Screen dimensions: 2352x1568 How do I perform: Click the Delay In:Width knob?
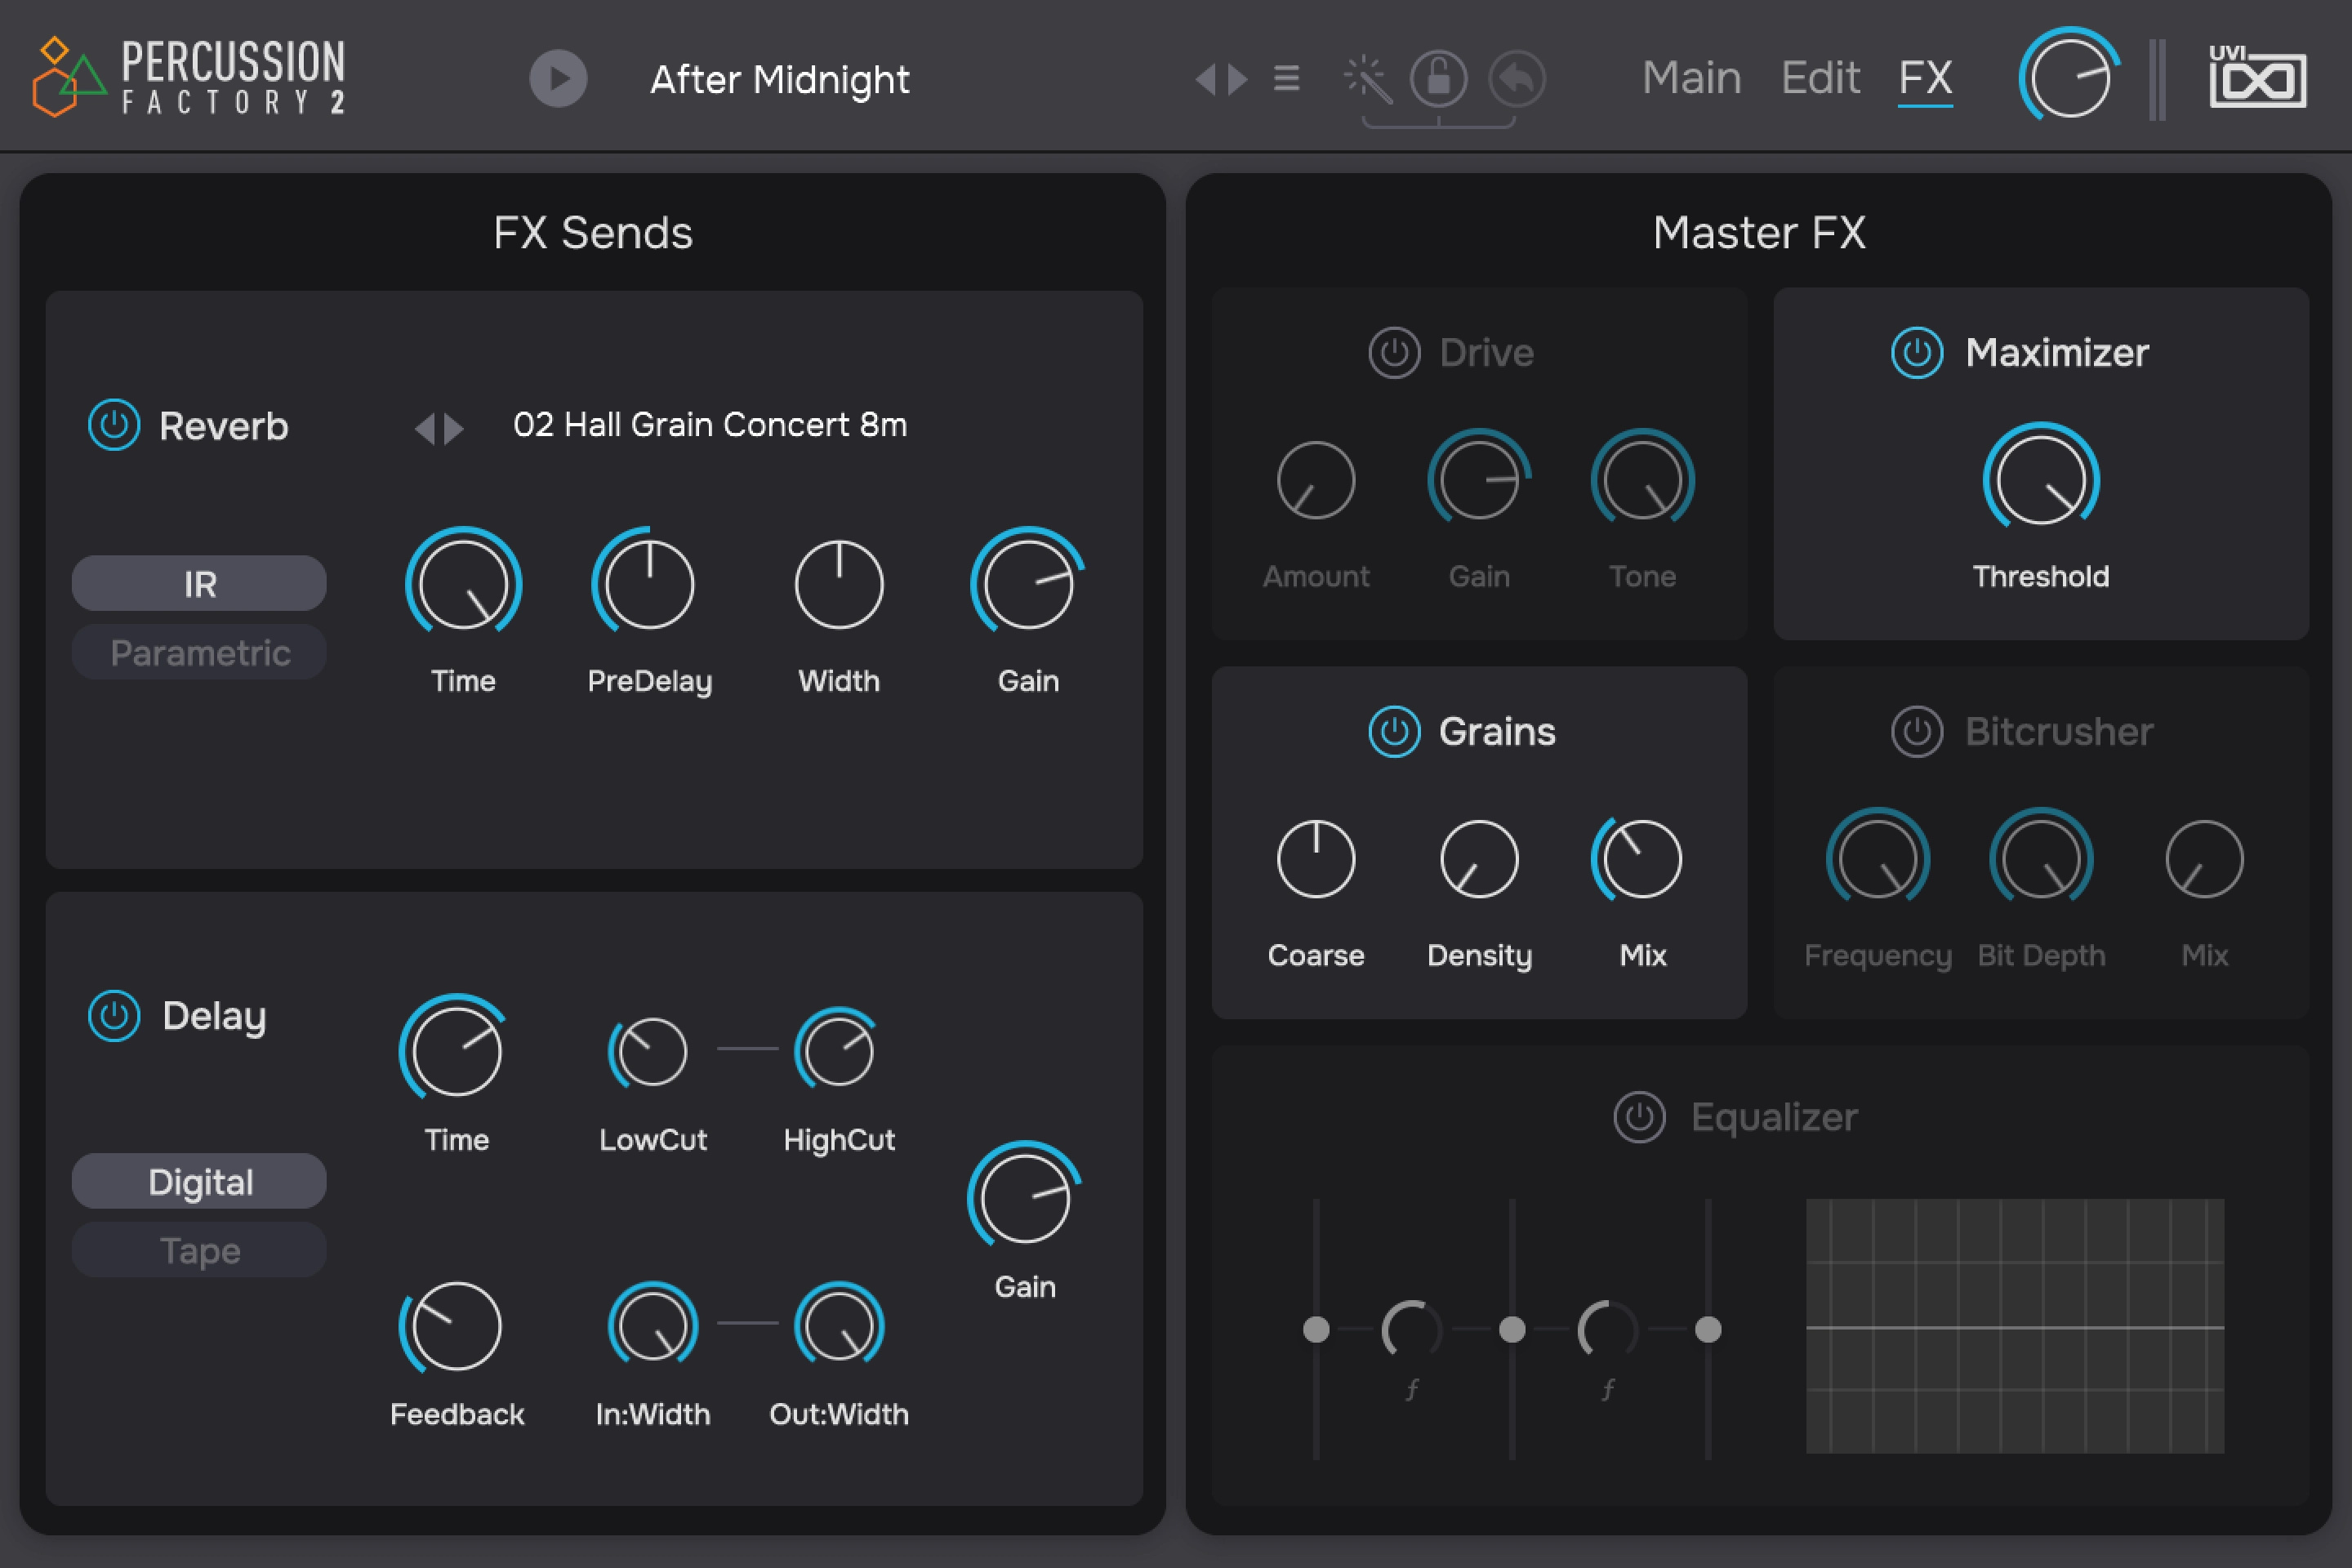[x=652, y=1326]
